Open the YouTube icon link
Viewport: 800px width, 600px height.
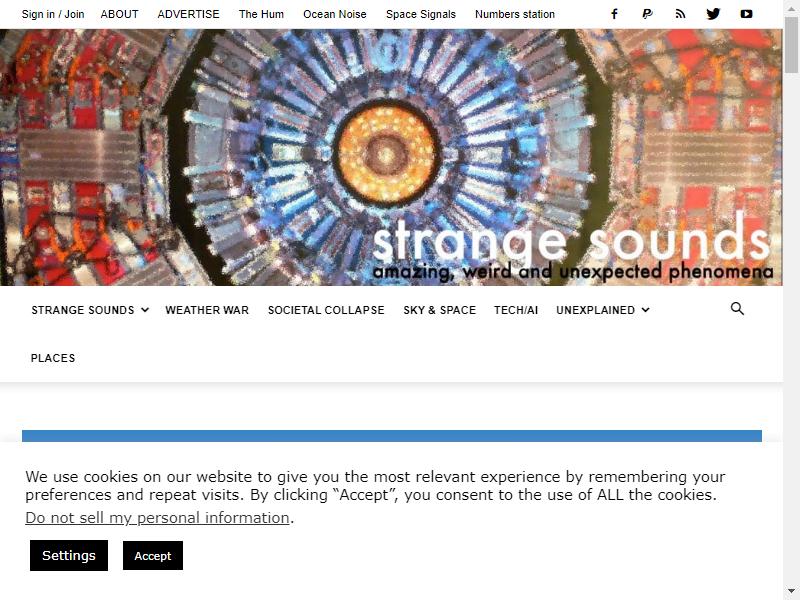coord(746,14)
